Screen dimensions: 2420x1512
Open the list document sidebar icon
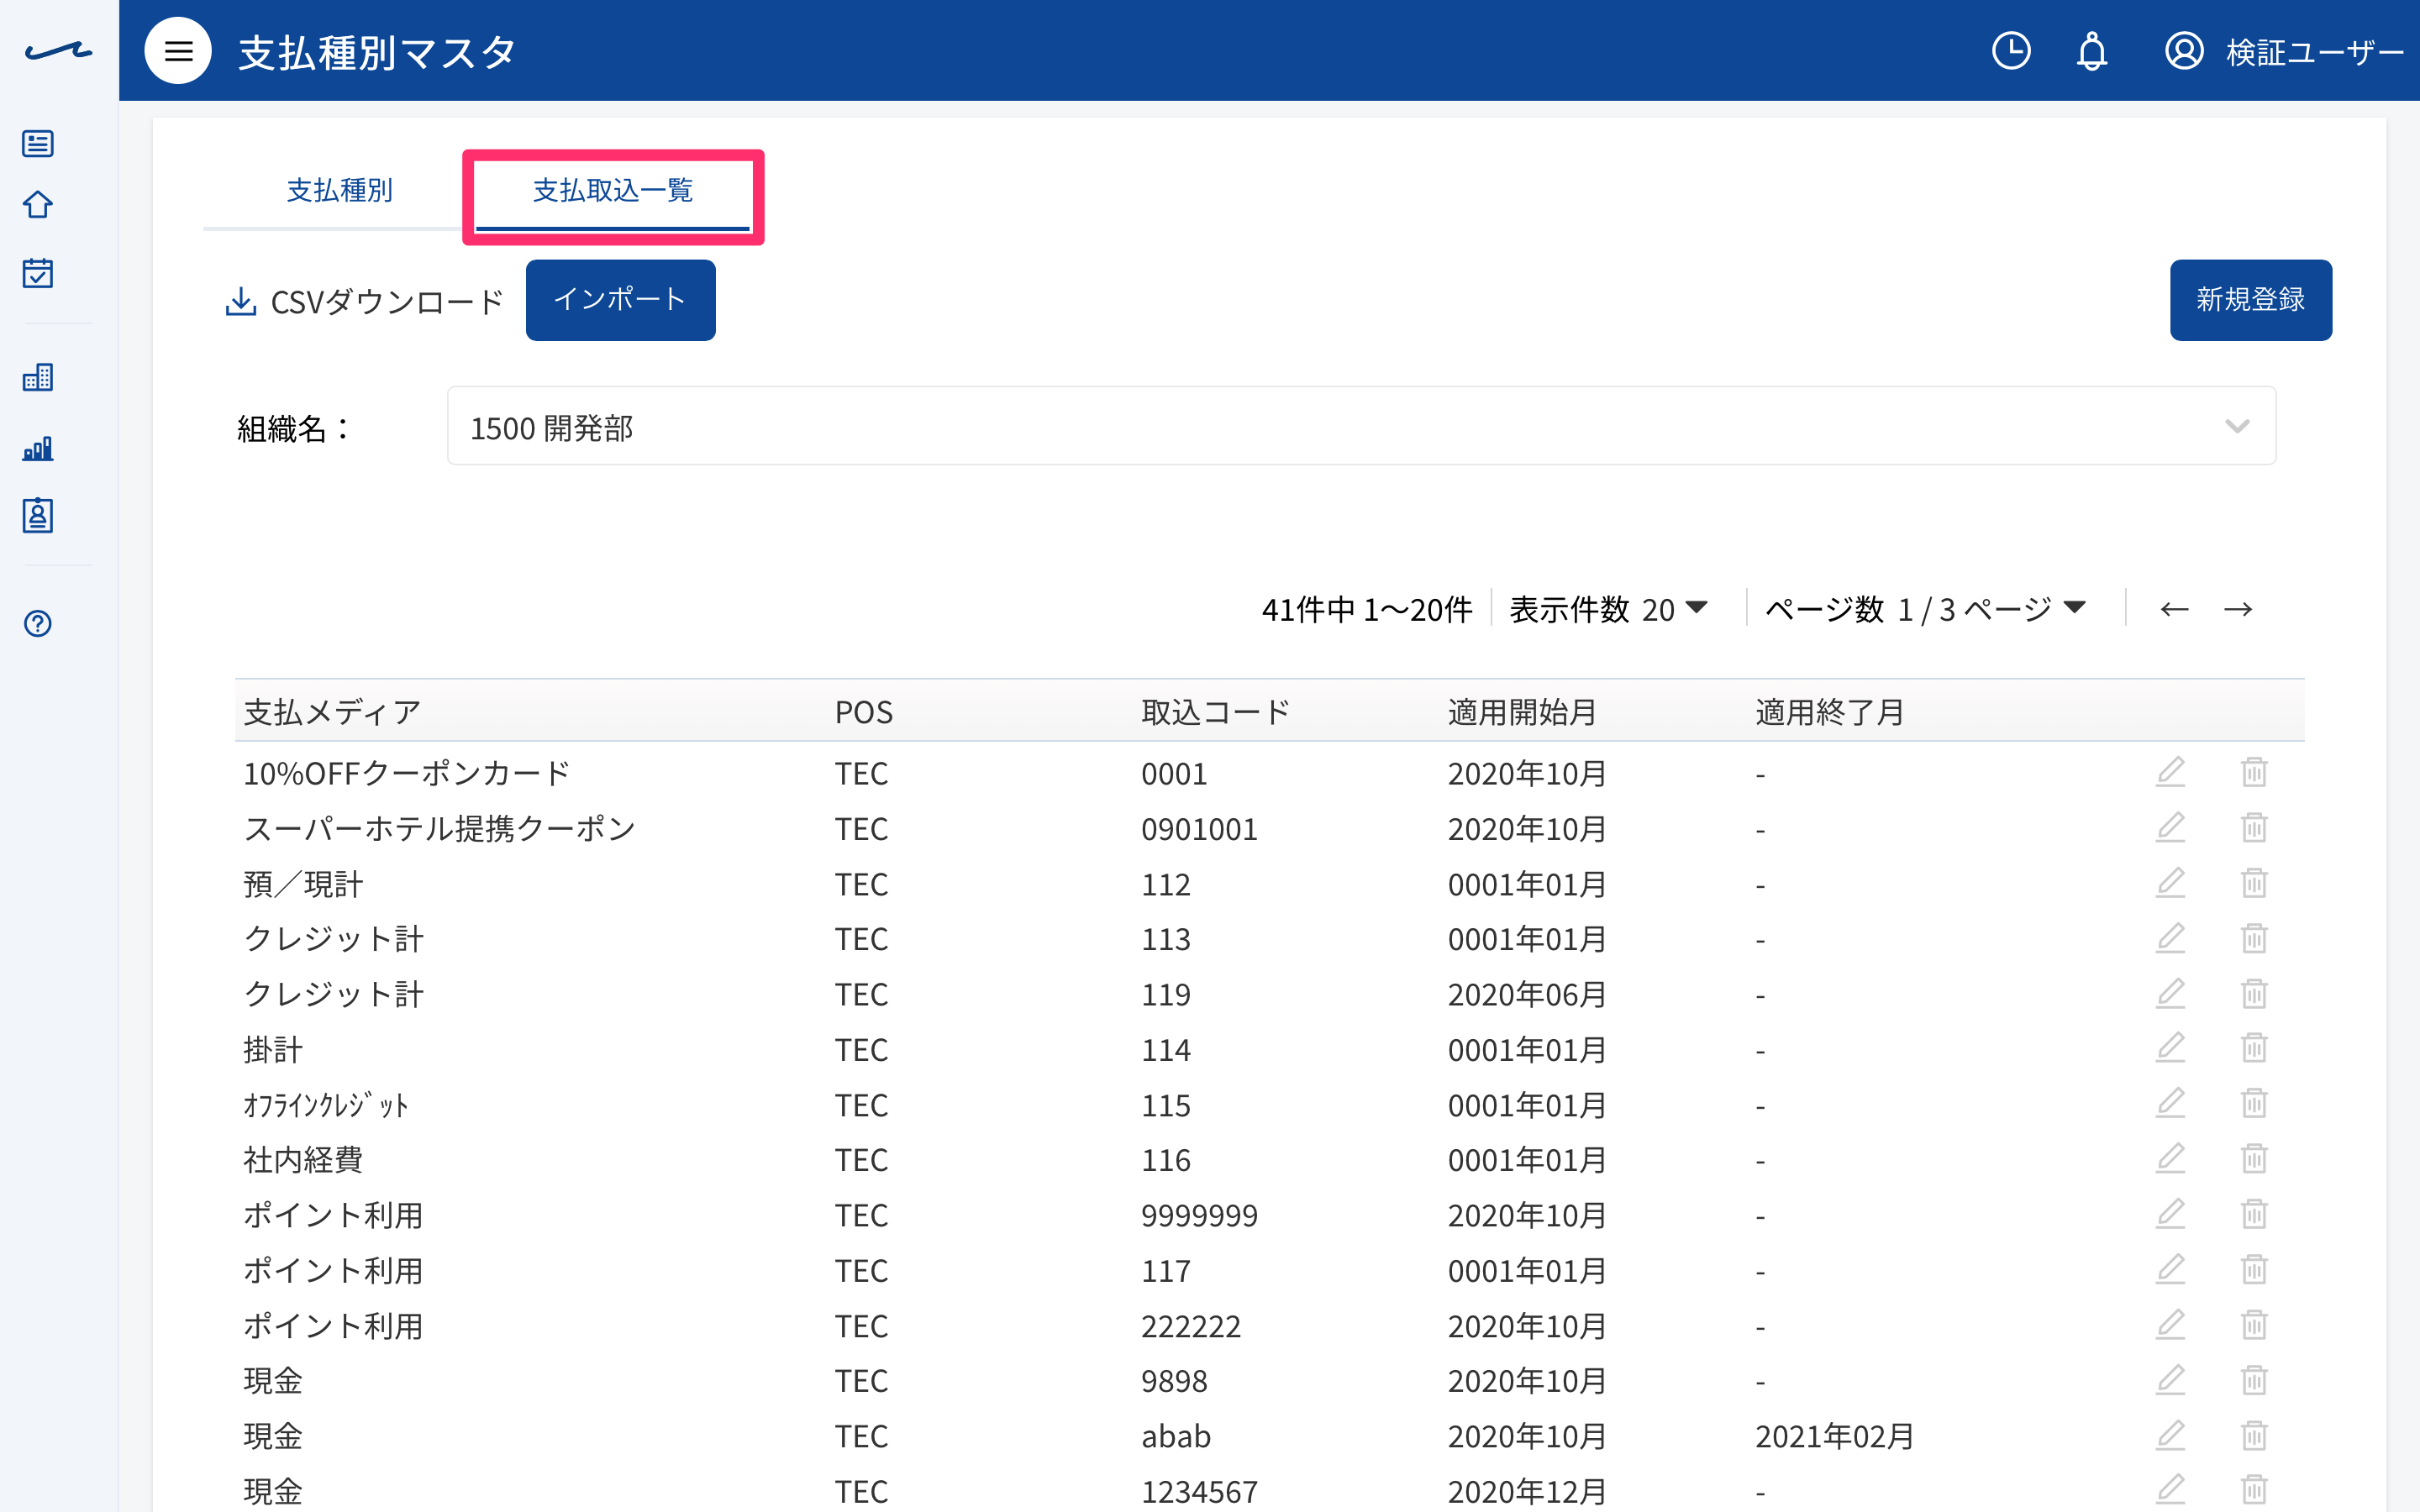pyautogui.click(x=38, y=144)
